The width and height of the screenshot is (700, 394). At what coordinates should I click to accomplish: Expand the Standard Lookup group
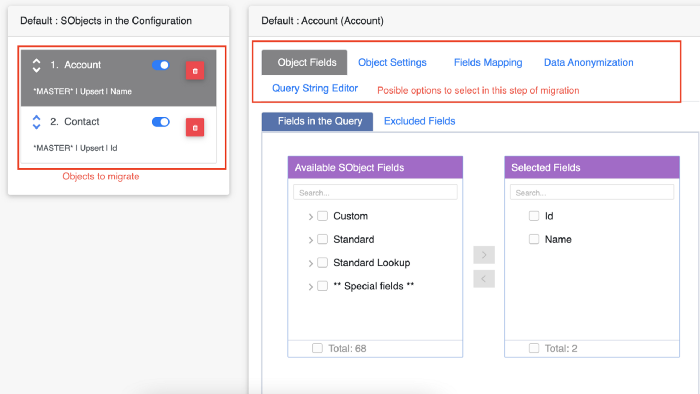[x=310, y=263]
